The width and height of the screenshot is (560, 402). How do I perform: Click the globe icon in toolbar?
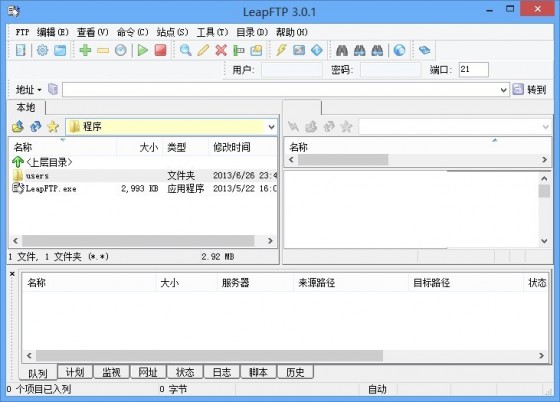[x=399, y=50]
